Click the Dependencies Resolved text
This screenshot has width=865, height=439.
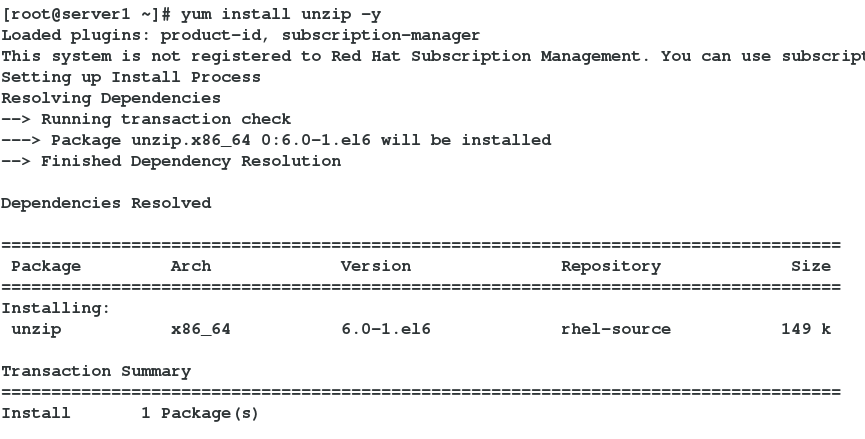(106, 203)
